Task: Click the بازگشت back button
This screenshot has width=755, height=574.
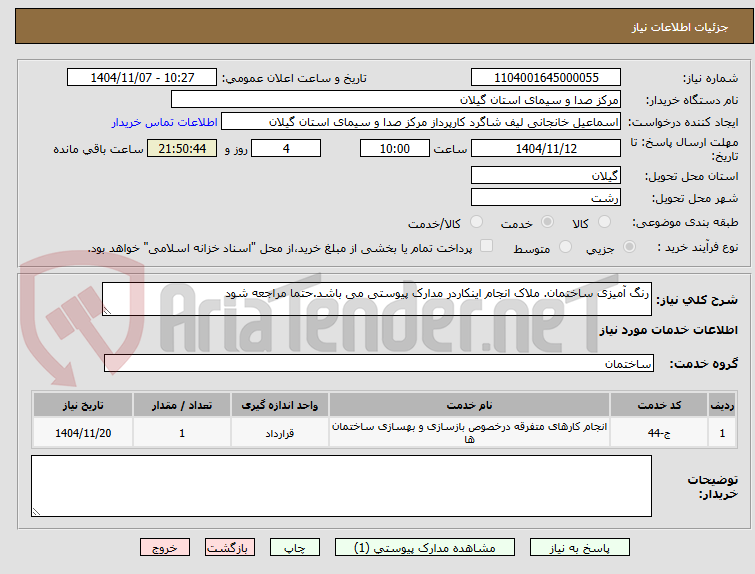Action: pyautogui.click(x=230, y=548)
